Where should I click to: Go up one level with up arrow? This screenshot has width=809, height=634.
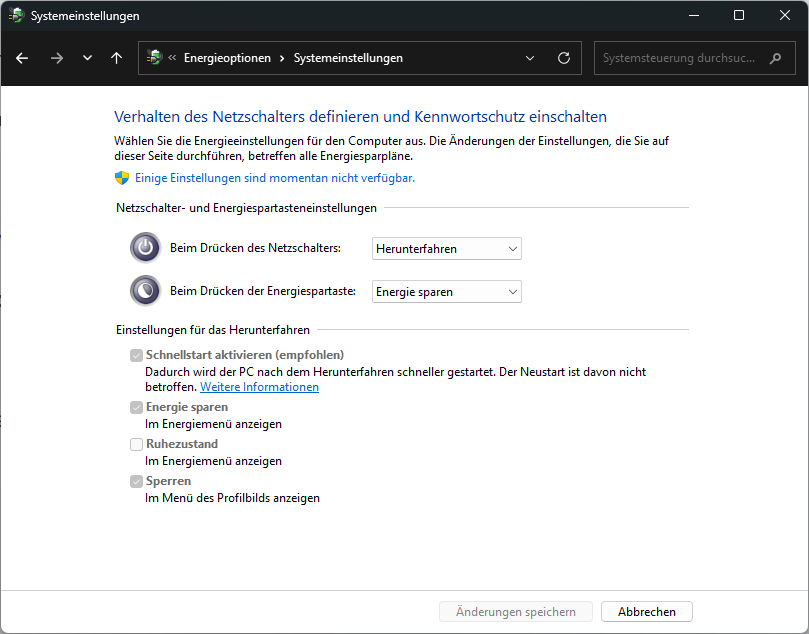click(x=117, y=58)
